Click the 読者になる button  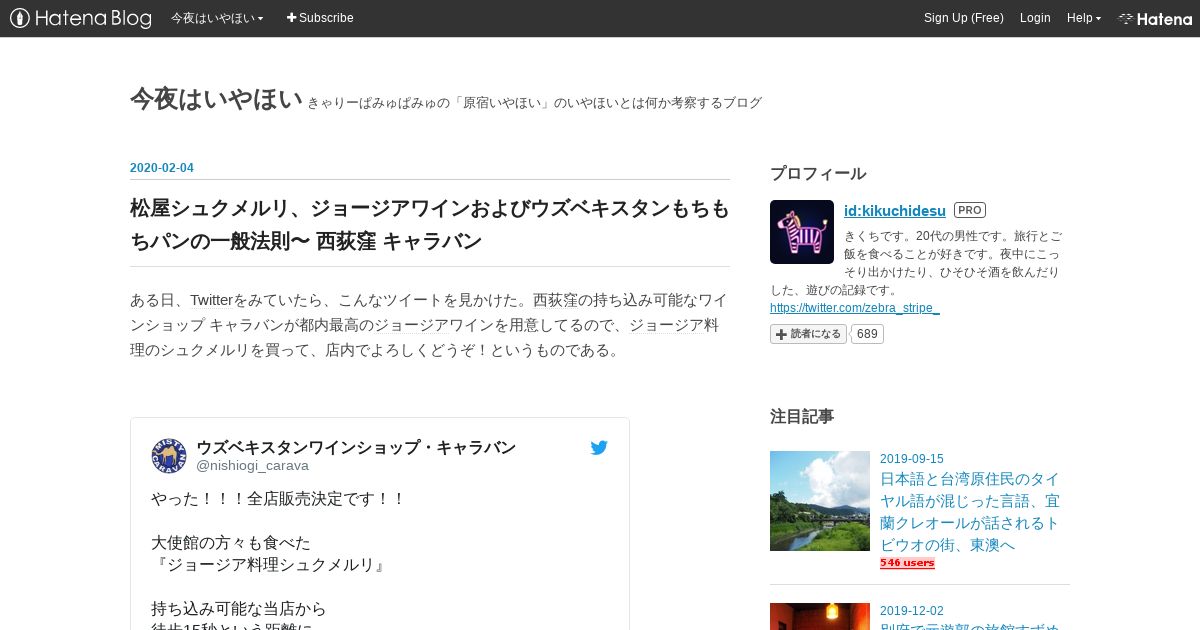[x=808, y=334]
